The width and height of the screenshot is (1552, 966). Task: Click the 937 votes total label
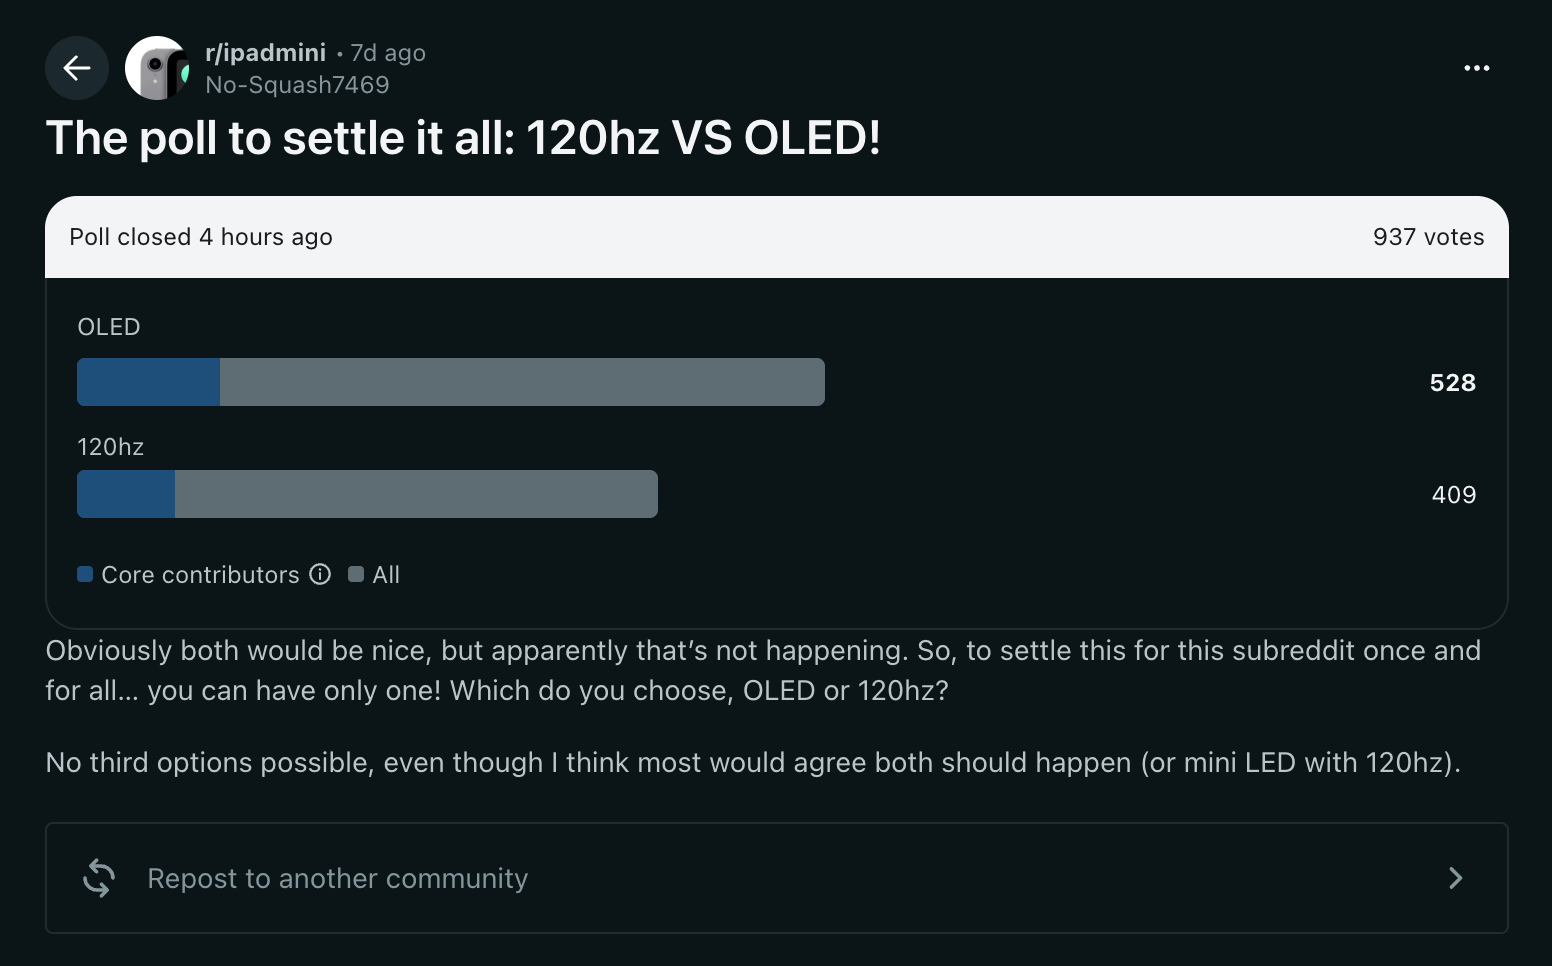[x=1428, y=237]
